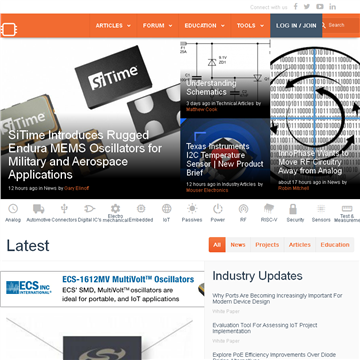Select the RISC-V chip icon
This screenshot has height=360, width=360.
click(269, 209)
